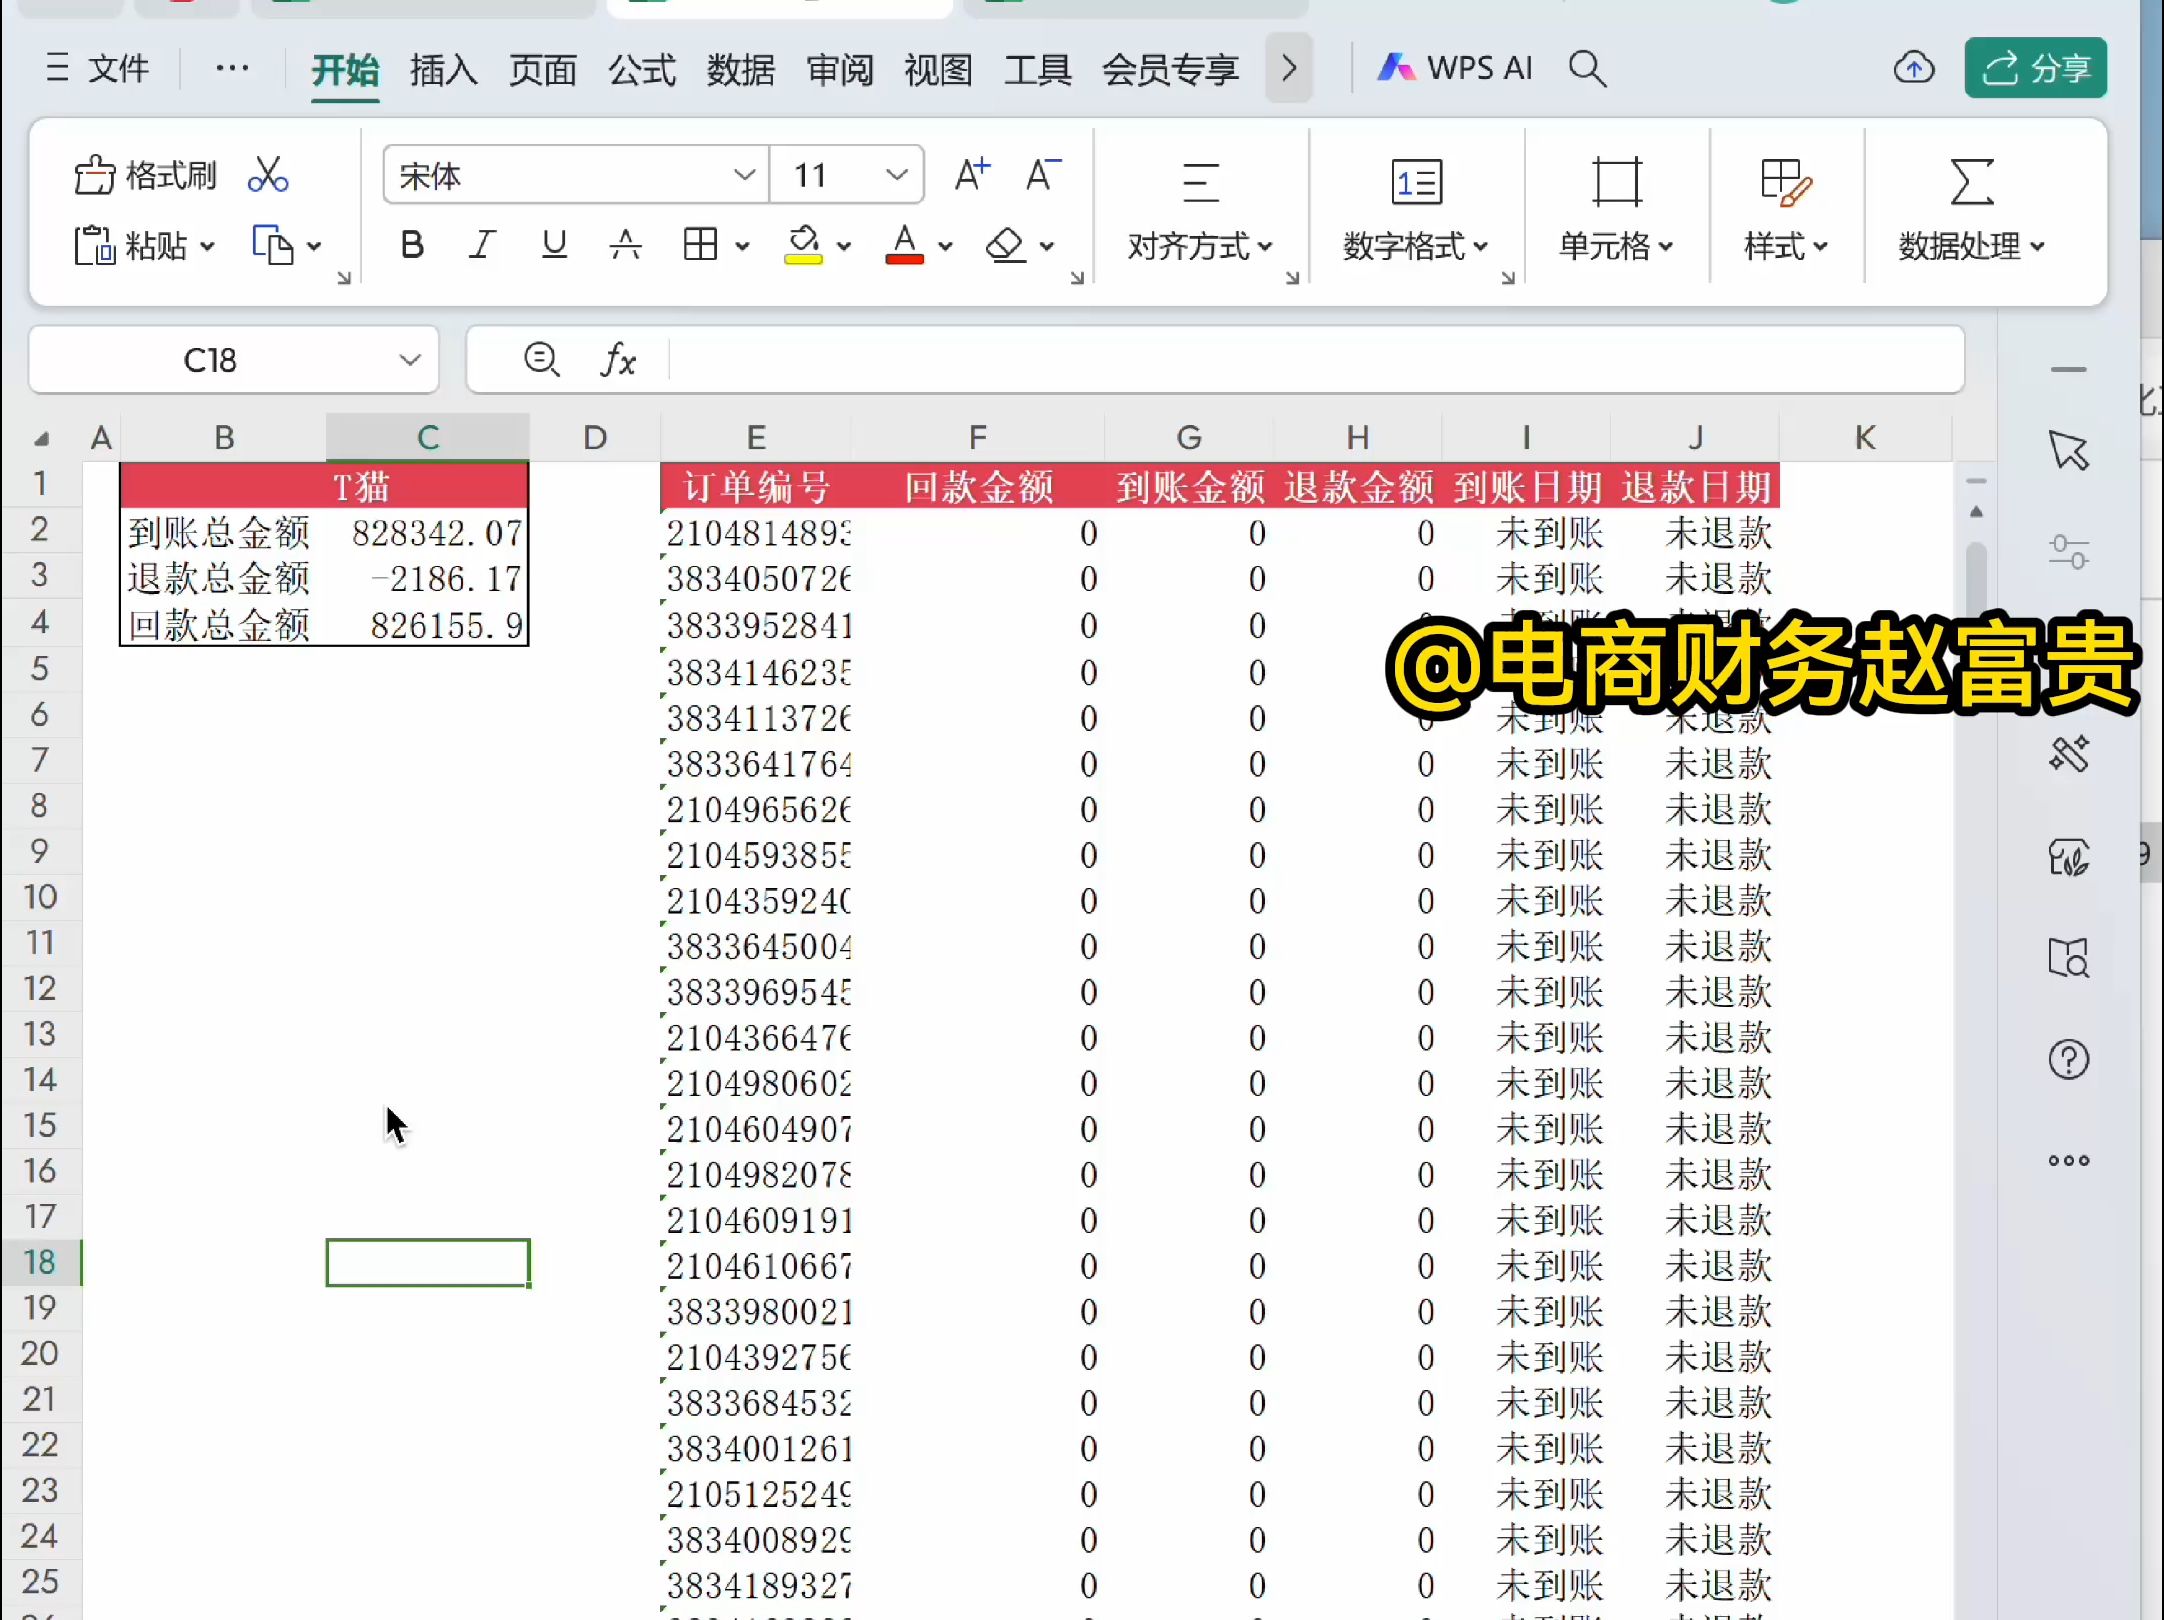Switch to the 开始 (Home) tab
The height and width of the screenshot is (1620, 2164).
click(345, 70)
